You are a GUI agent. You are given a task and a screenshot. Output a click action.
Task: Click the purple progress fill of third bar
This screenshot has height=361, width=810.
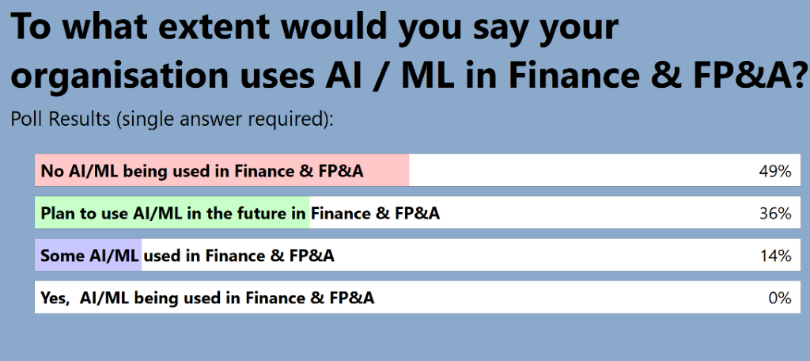tap(88, 255)
